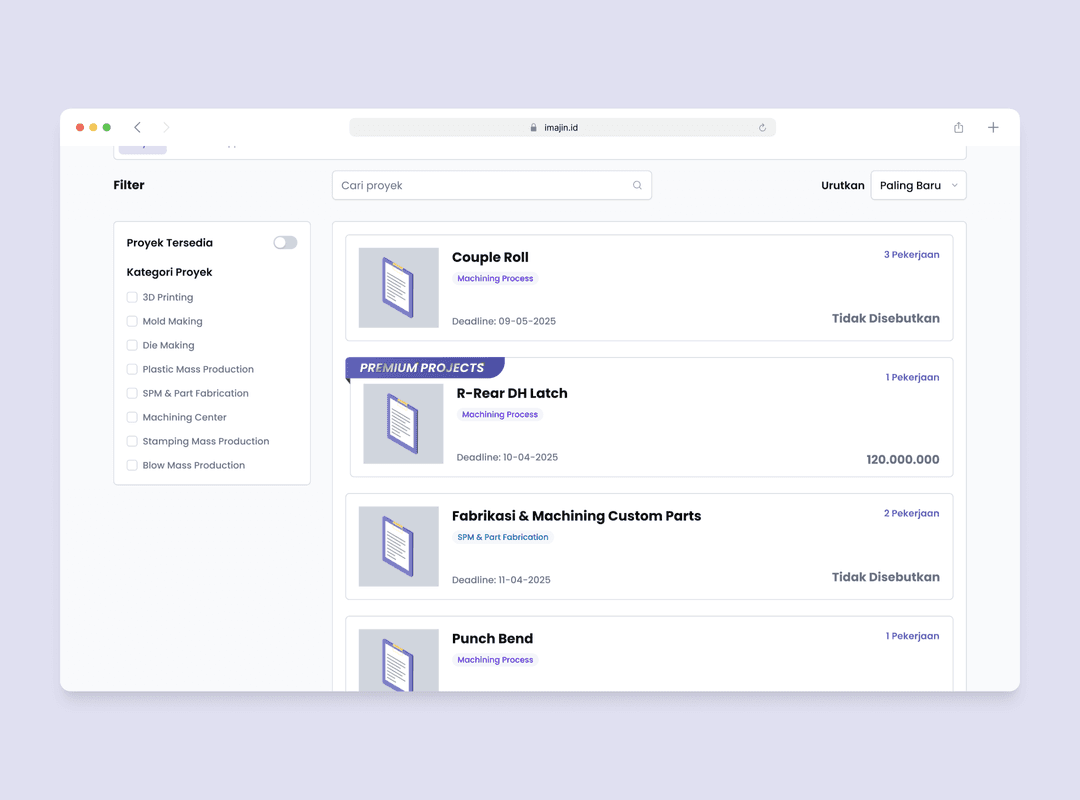Click the browser forward arrow
This screenshot has height=800, width=1080.
166,127
